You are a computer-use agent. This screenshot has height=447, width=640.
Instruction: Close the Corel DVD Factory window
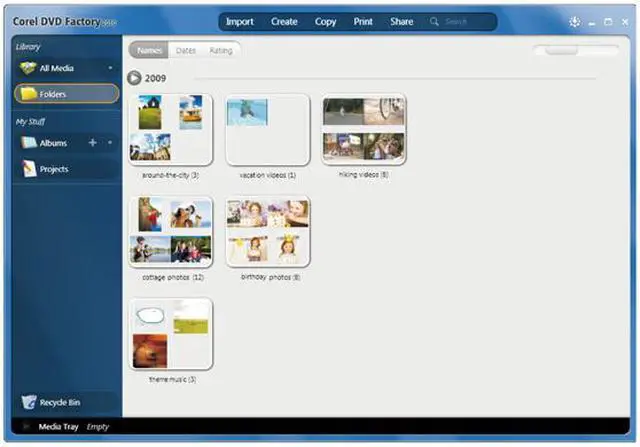[x=625, y=22]
